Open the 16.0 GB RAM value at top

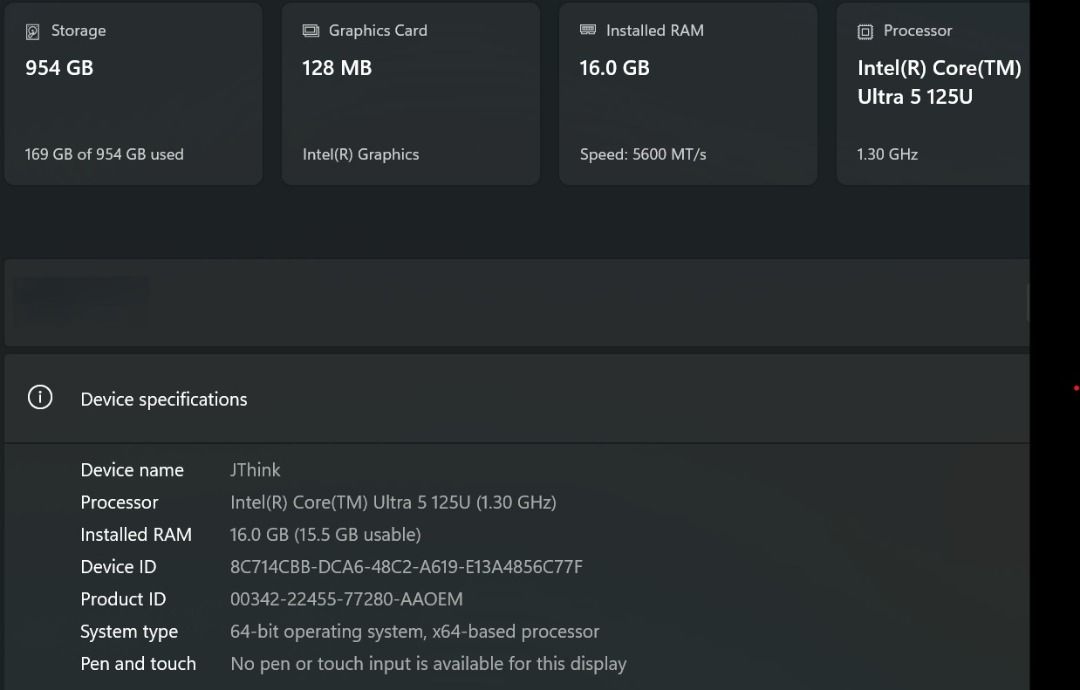(614, 68)
